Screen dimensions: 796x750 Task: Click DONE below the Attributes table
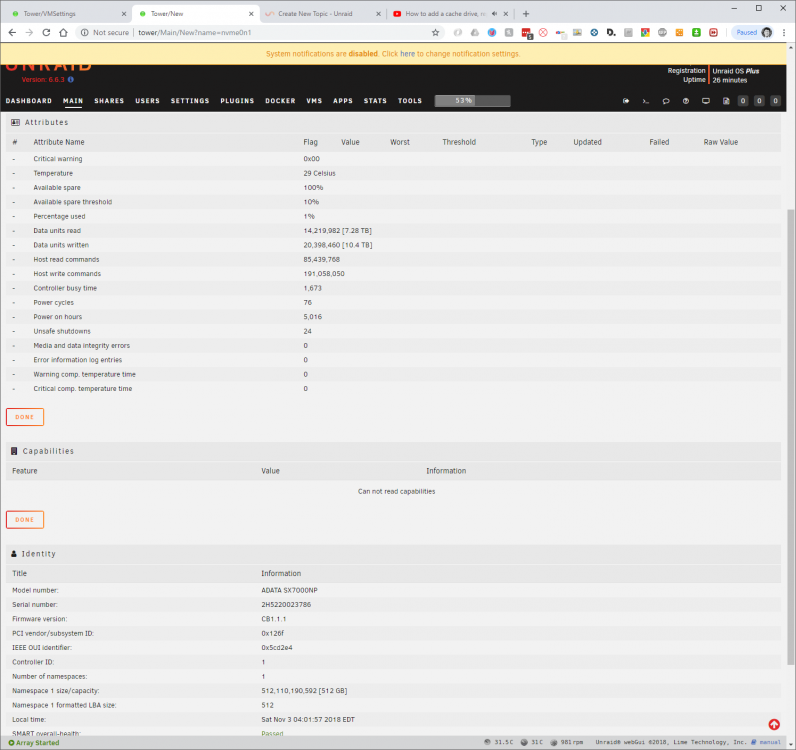[x=25, y=417]
